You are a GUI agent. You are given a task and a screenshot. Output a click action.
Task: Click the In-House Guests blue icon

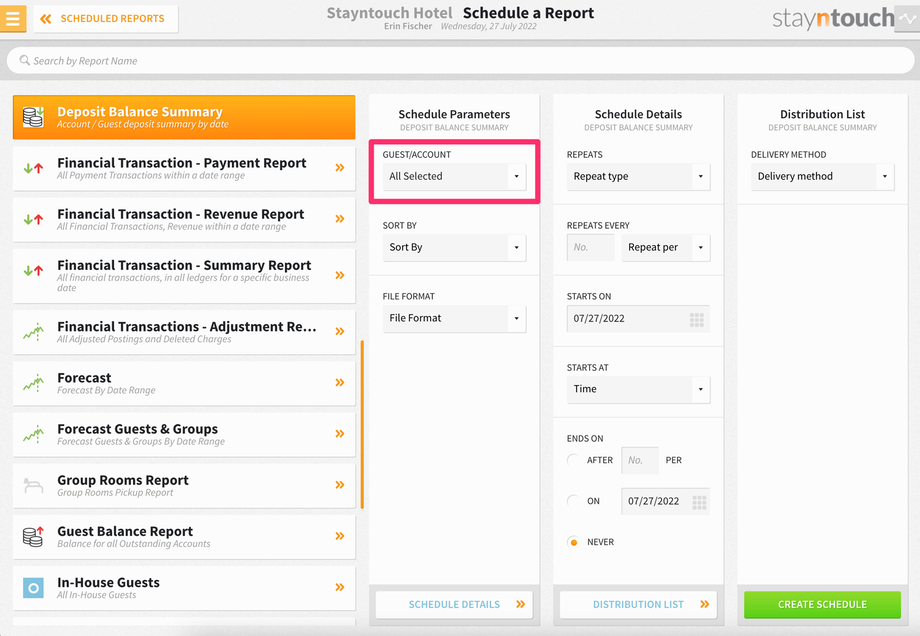tap(33, 587)
